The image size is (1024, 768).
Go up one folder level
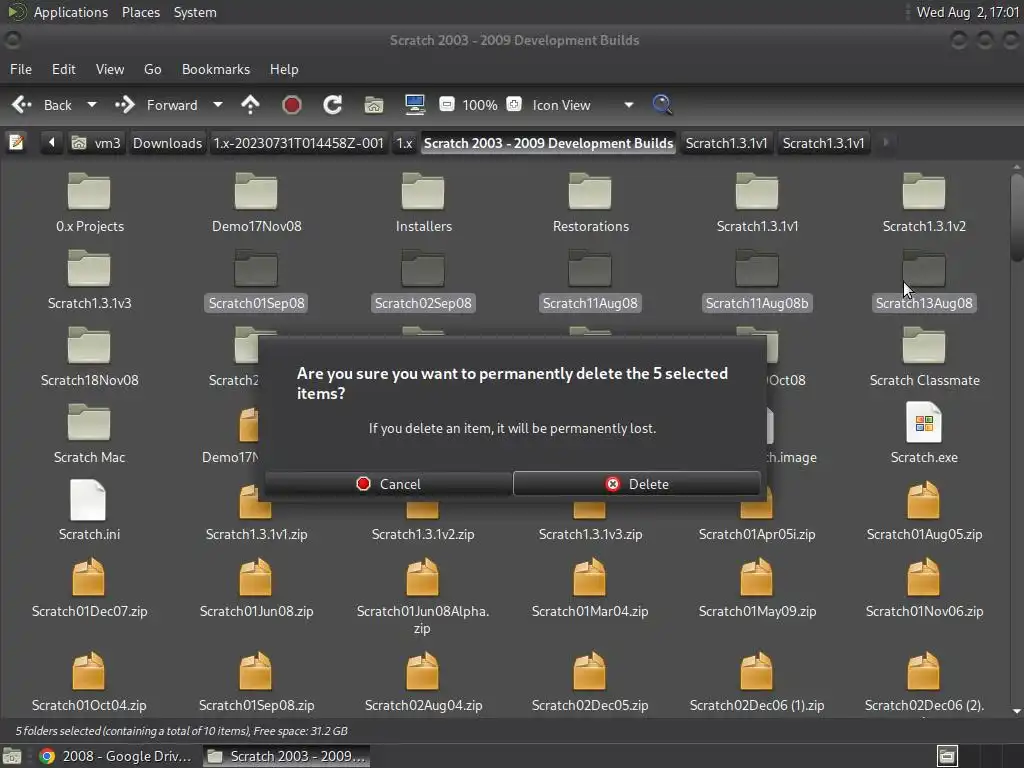click(250, 104)
